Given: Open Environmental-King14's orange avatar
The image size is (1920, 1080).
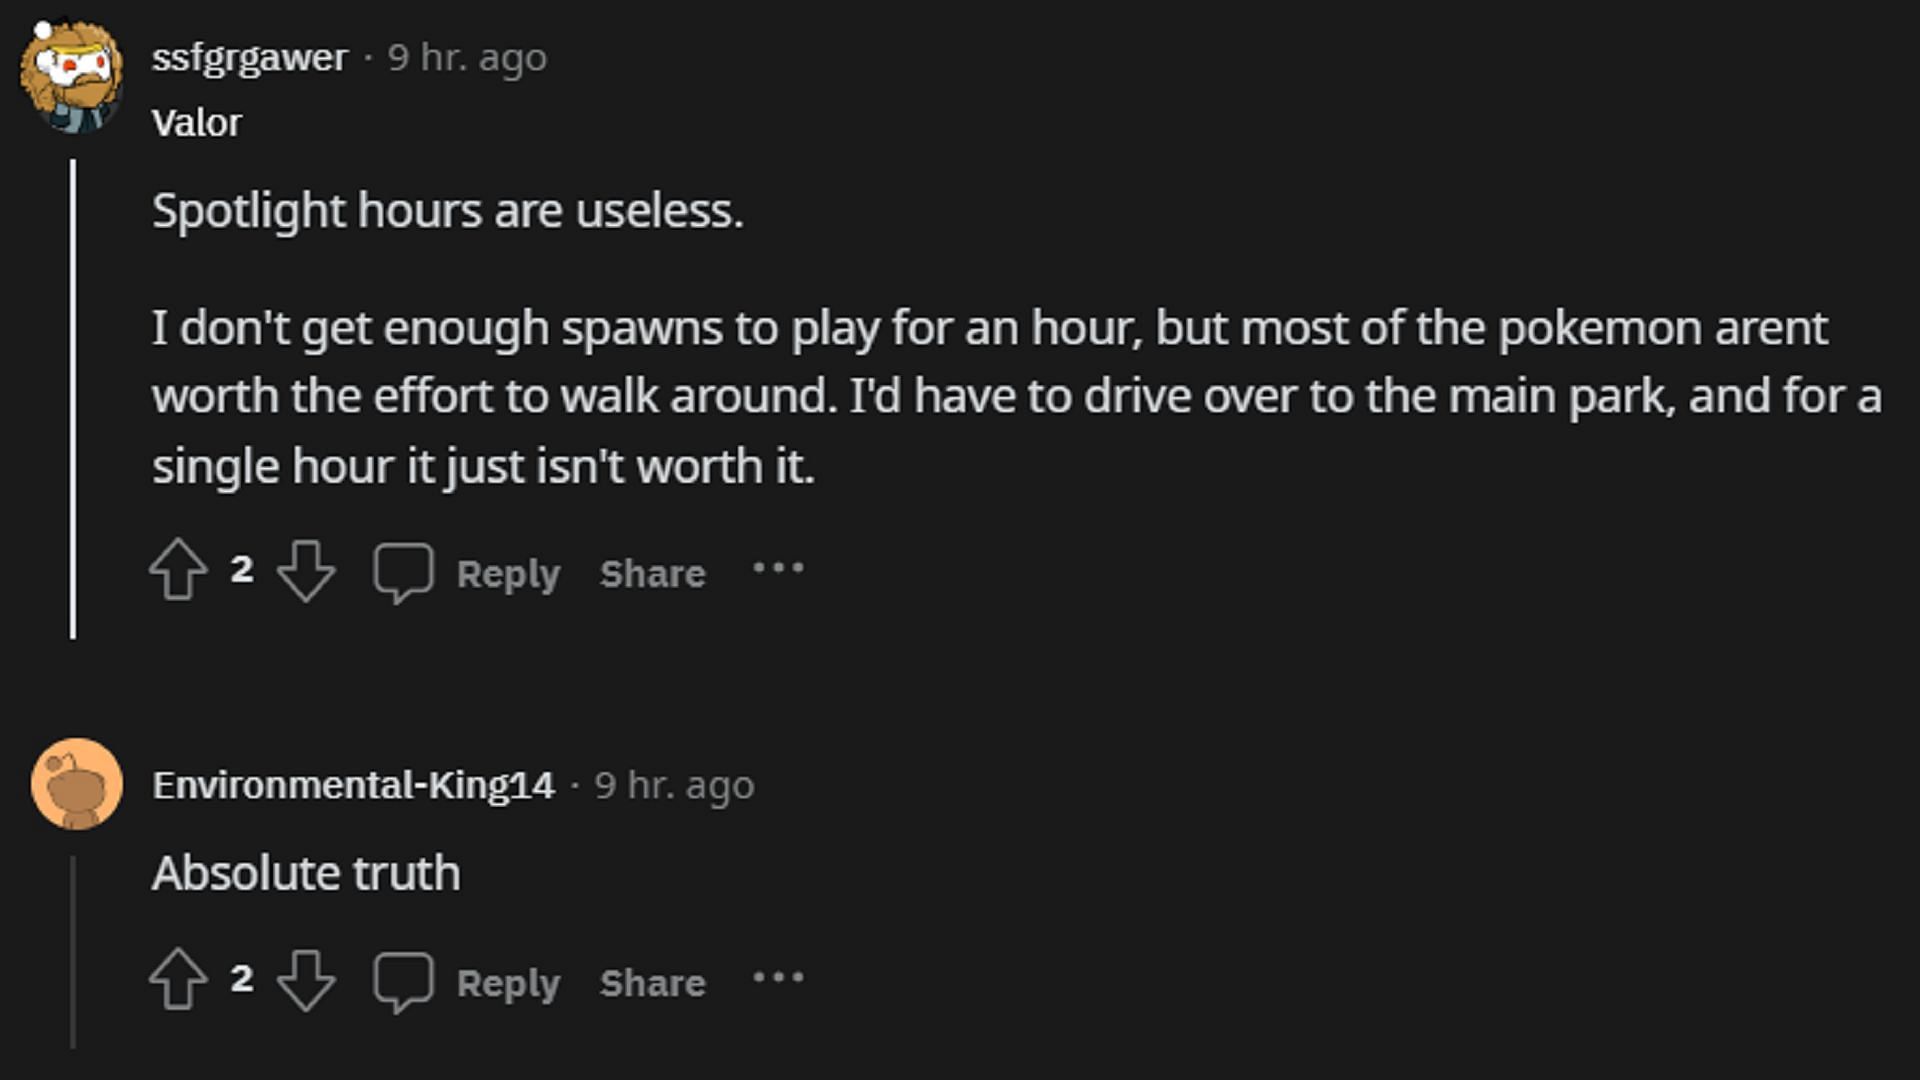Looking at the screenshot, I should (x=77, y=784).
